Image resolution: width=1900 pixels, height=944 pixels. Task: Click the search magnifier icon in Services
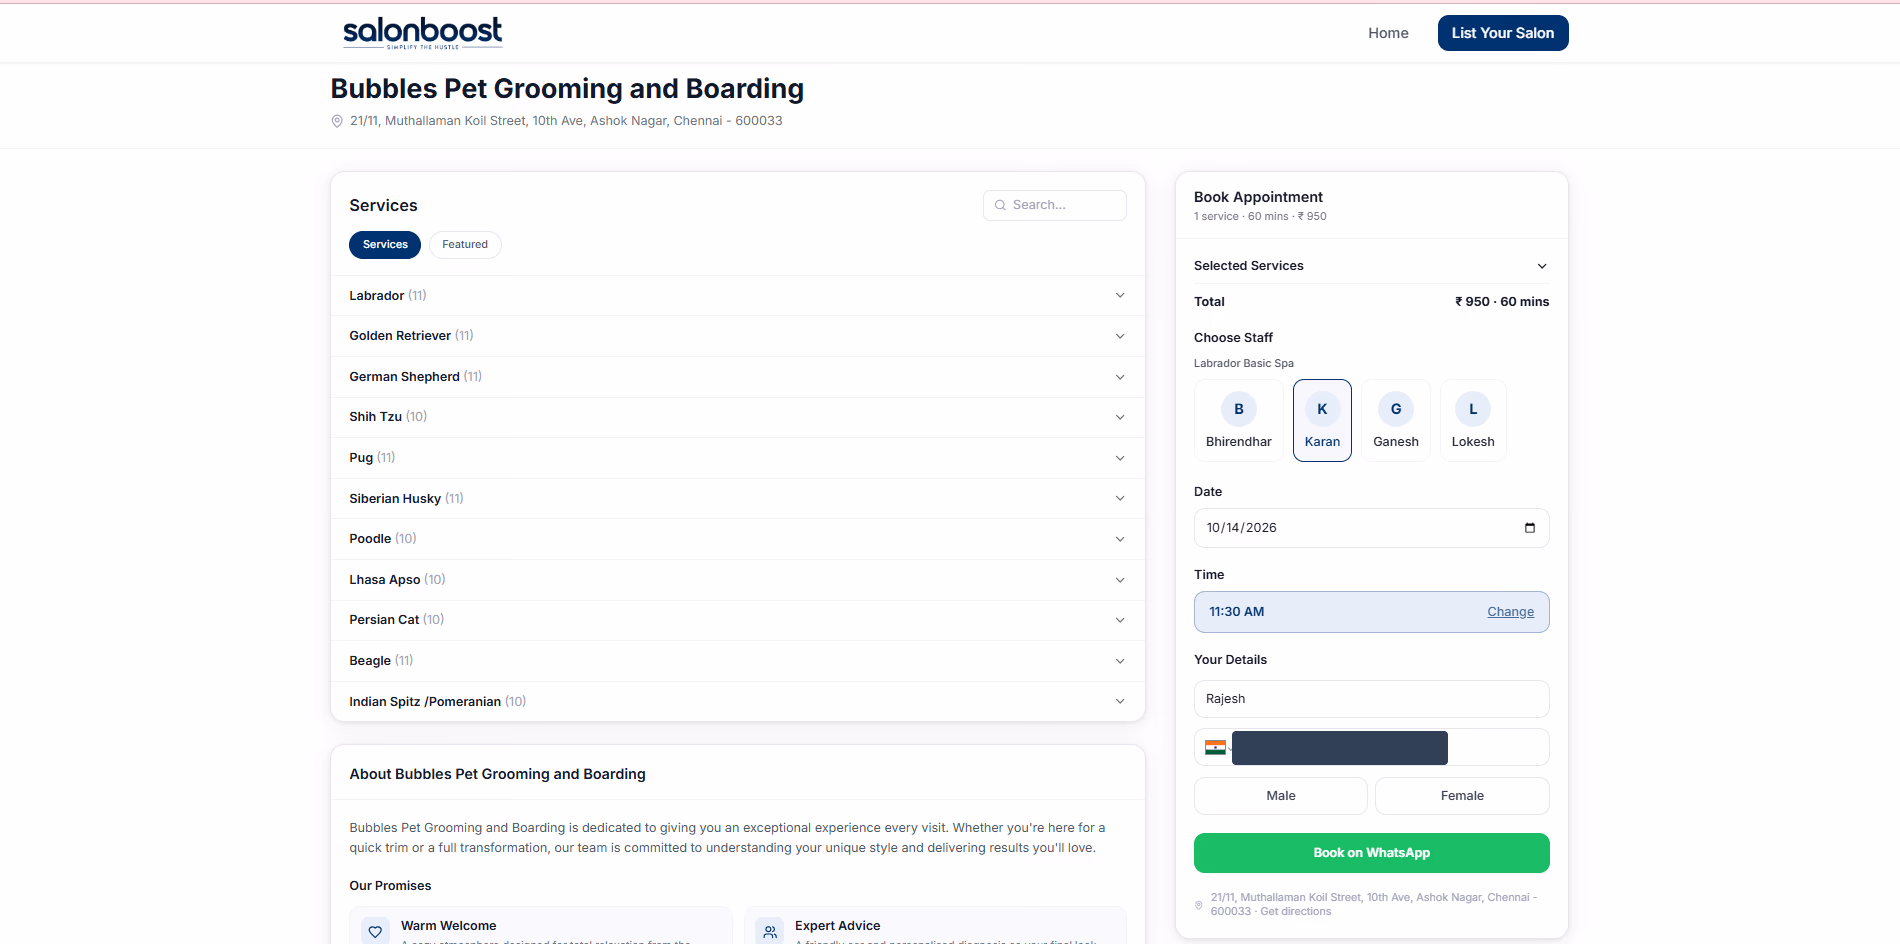pyautogui.click(x=1000, y=205)
